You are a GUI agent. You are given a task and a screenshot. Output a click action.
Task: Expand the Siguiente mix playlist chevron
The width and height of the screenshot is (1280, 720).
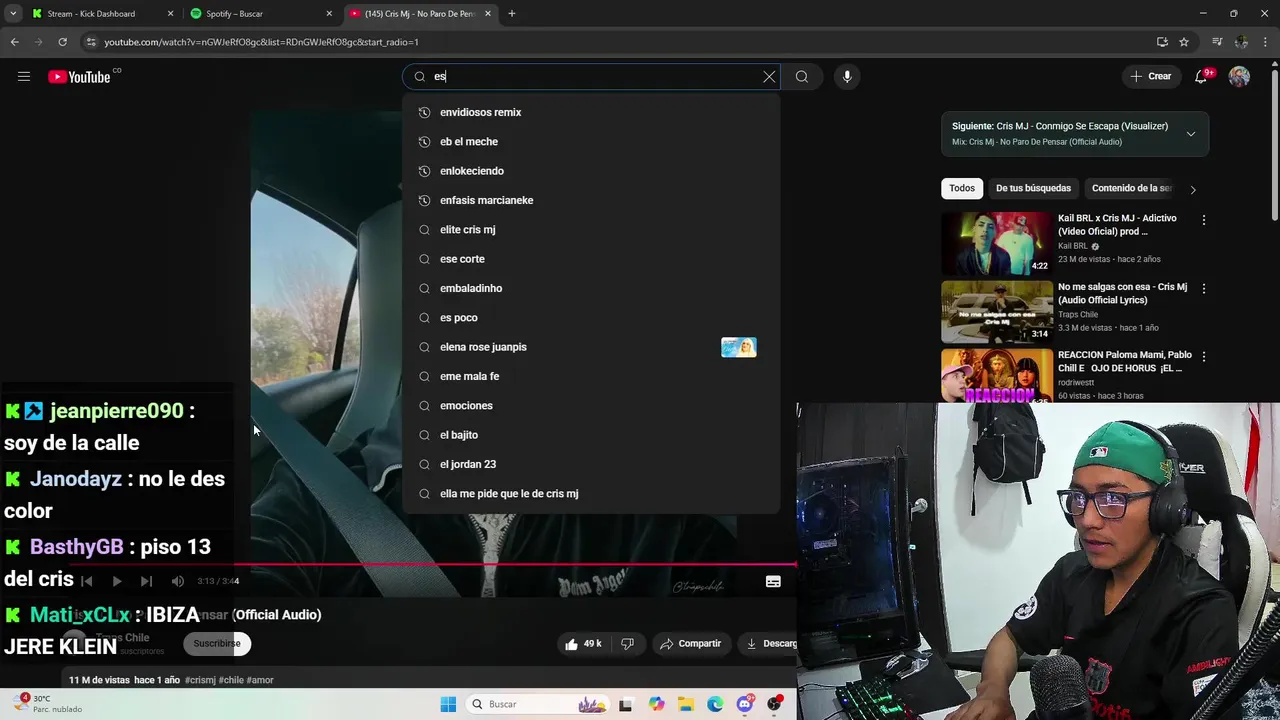click(1191, 134)
